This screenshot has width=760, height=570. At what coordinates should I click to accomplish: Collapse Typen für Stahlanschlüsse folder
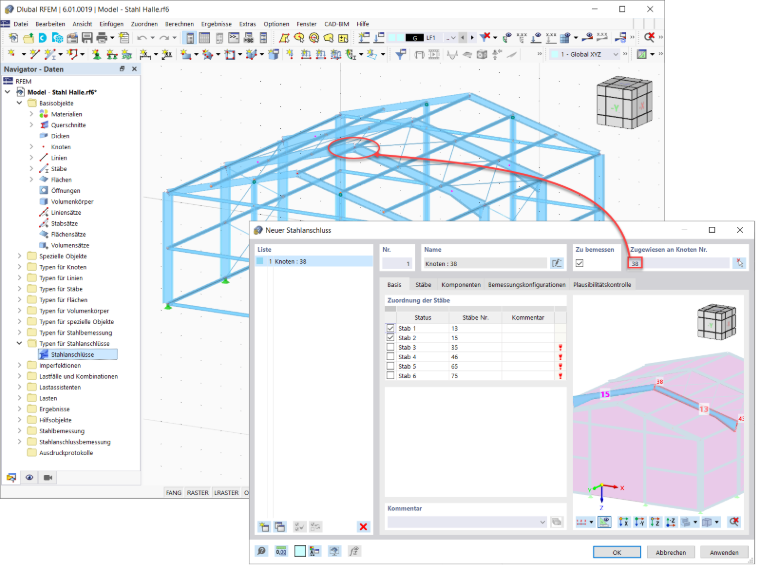(x=19, y=343)
